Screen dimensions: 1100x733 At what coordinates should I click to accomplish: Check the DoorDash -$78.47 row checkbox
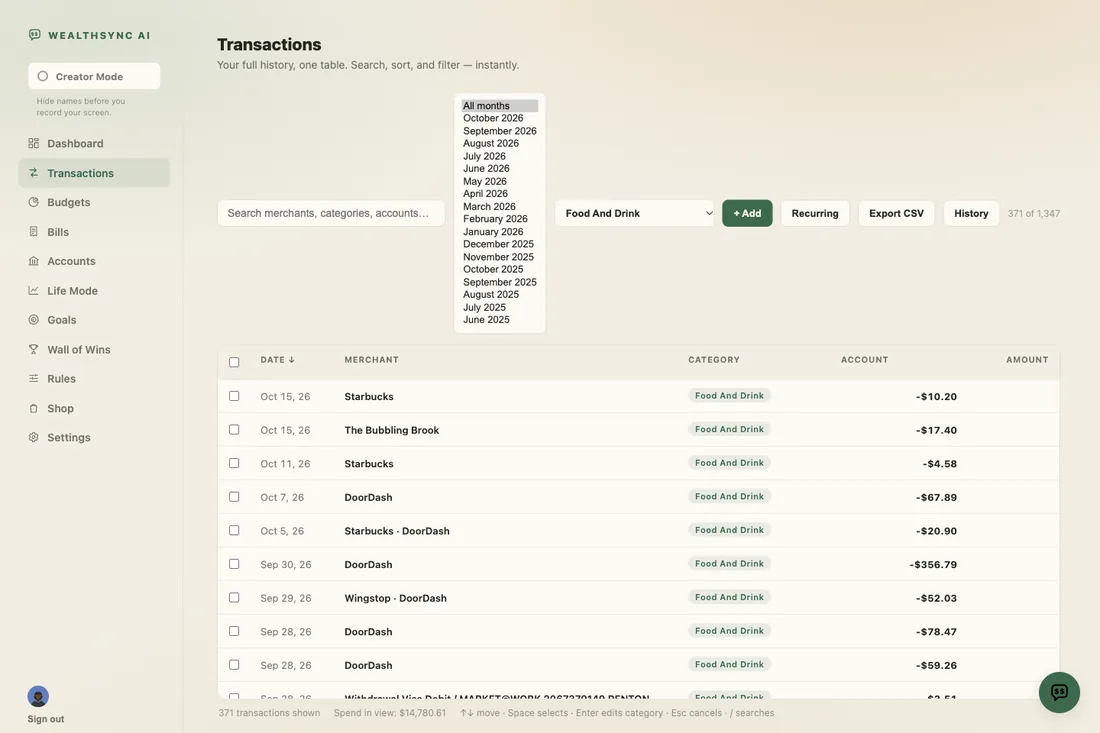tap(234, 631)
